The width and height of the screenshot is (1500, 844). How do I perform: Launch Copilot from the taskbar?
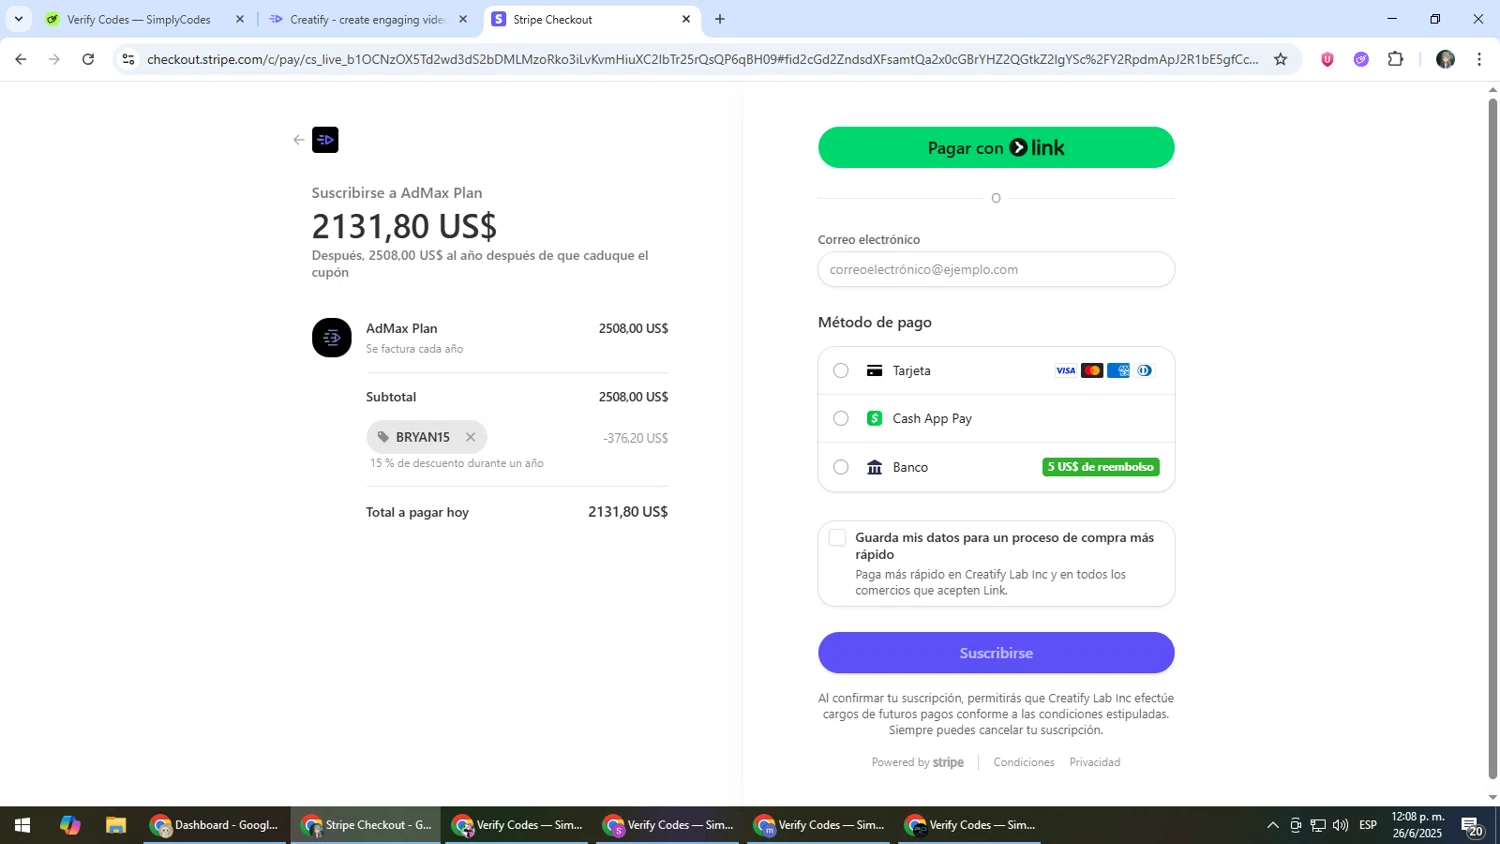coord(69,825)
